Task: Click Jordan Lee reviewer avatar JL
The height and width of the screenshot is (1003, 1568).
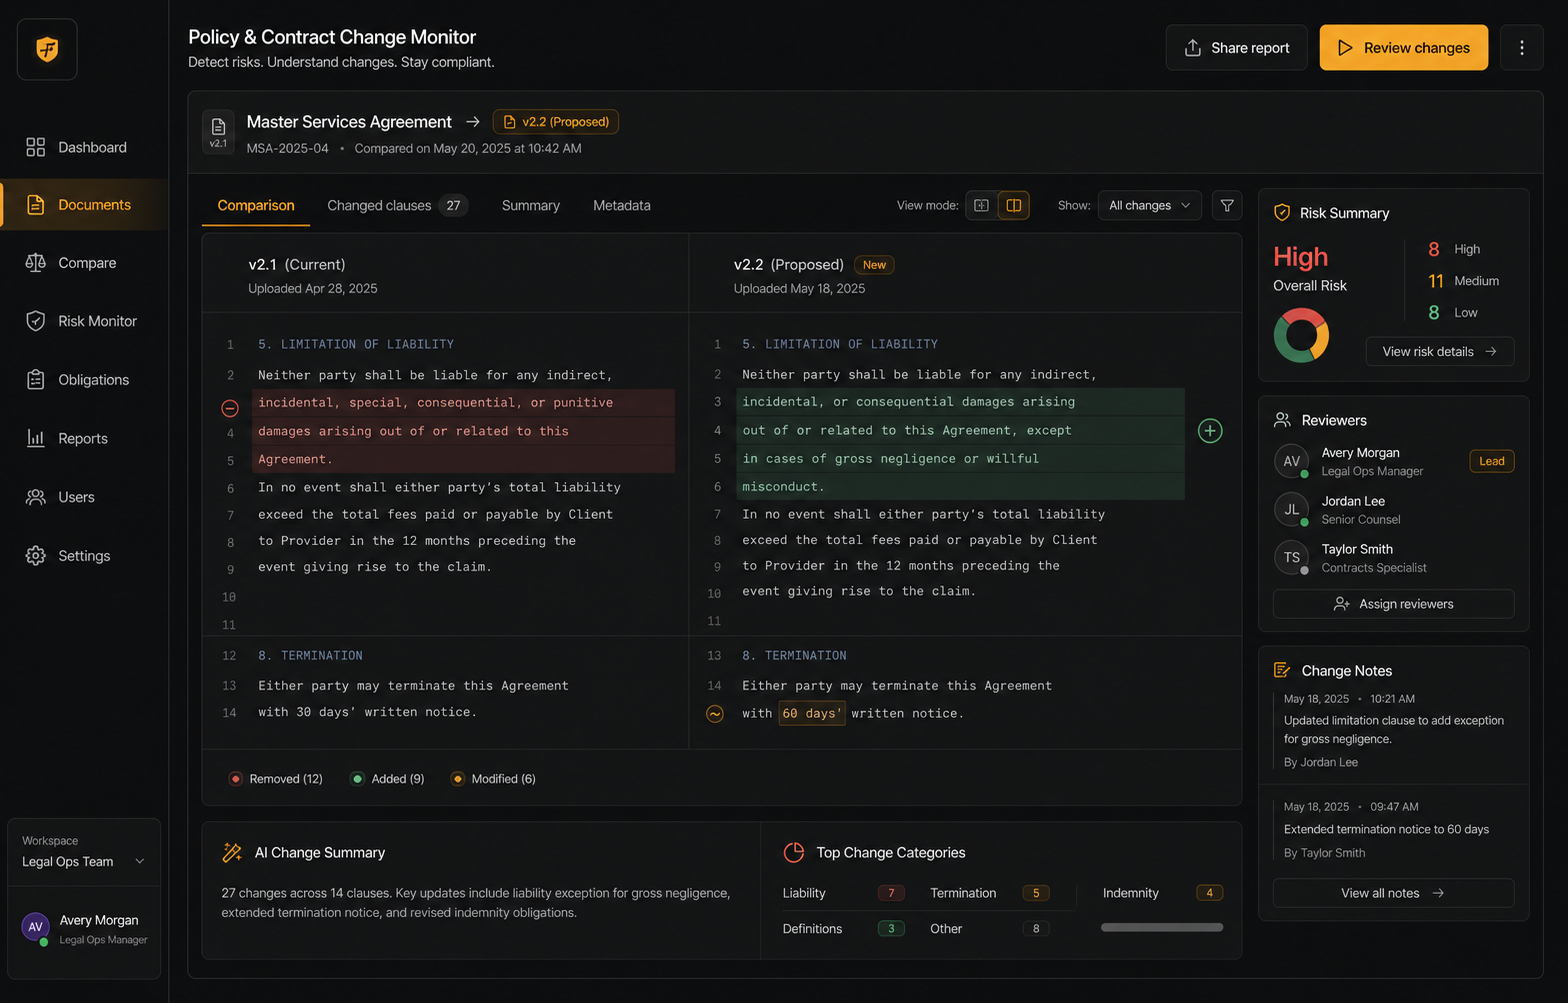Action: [x=1291, y=509]
